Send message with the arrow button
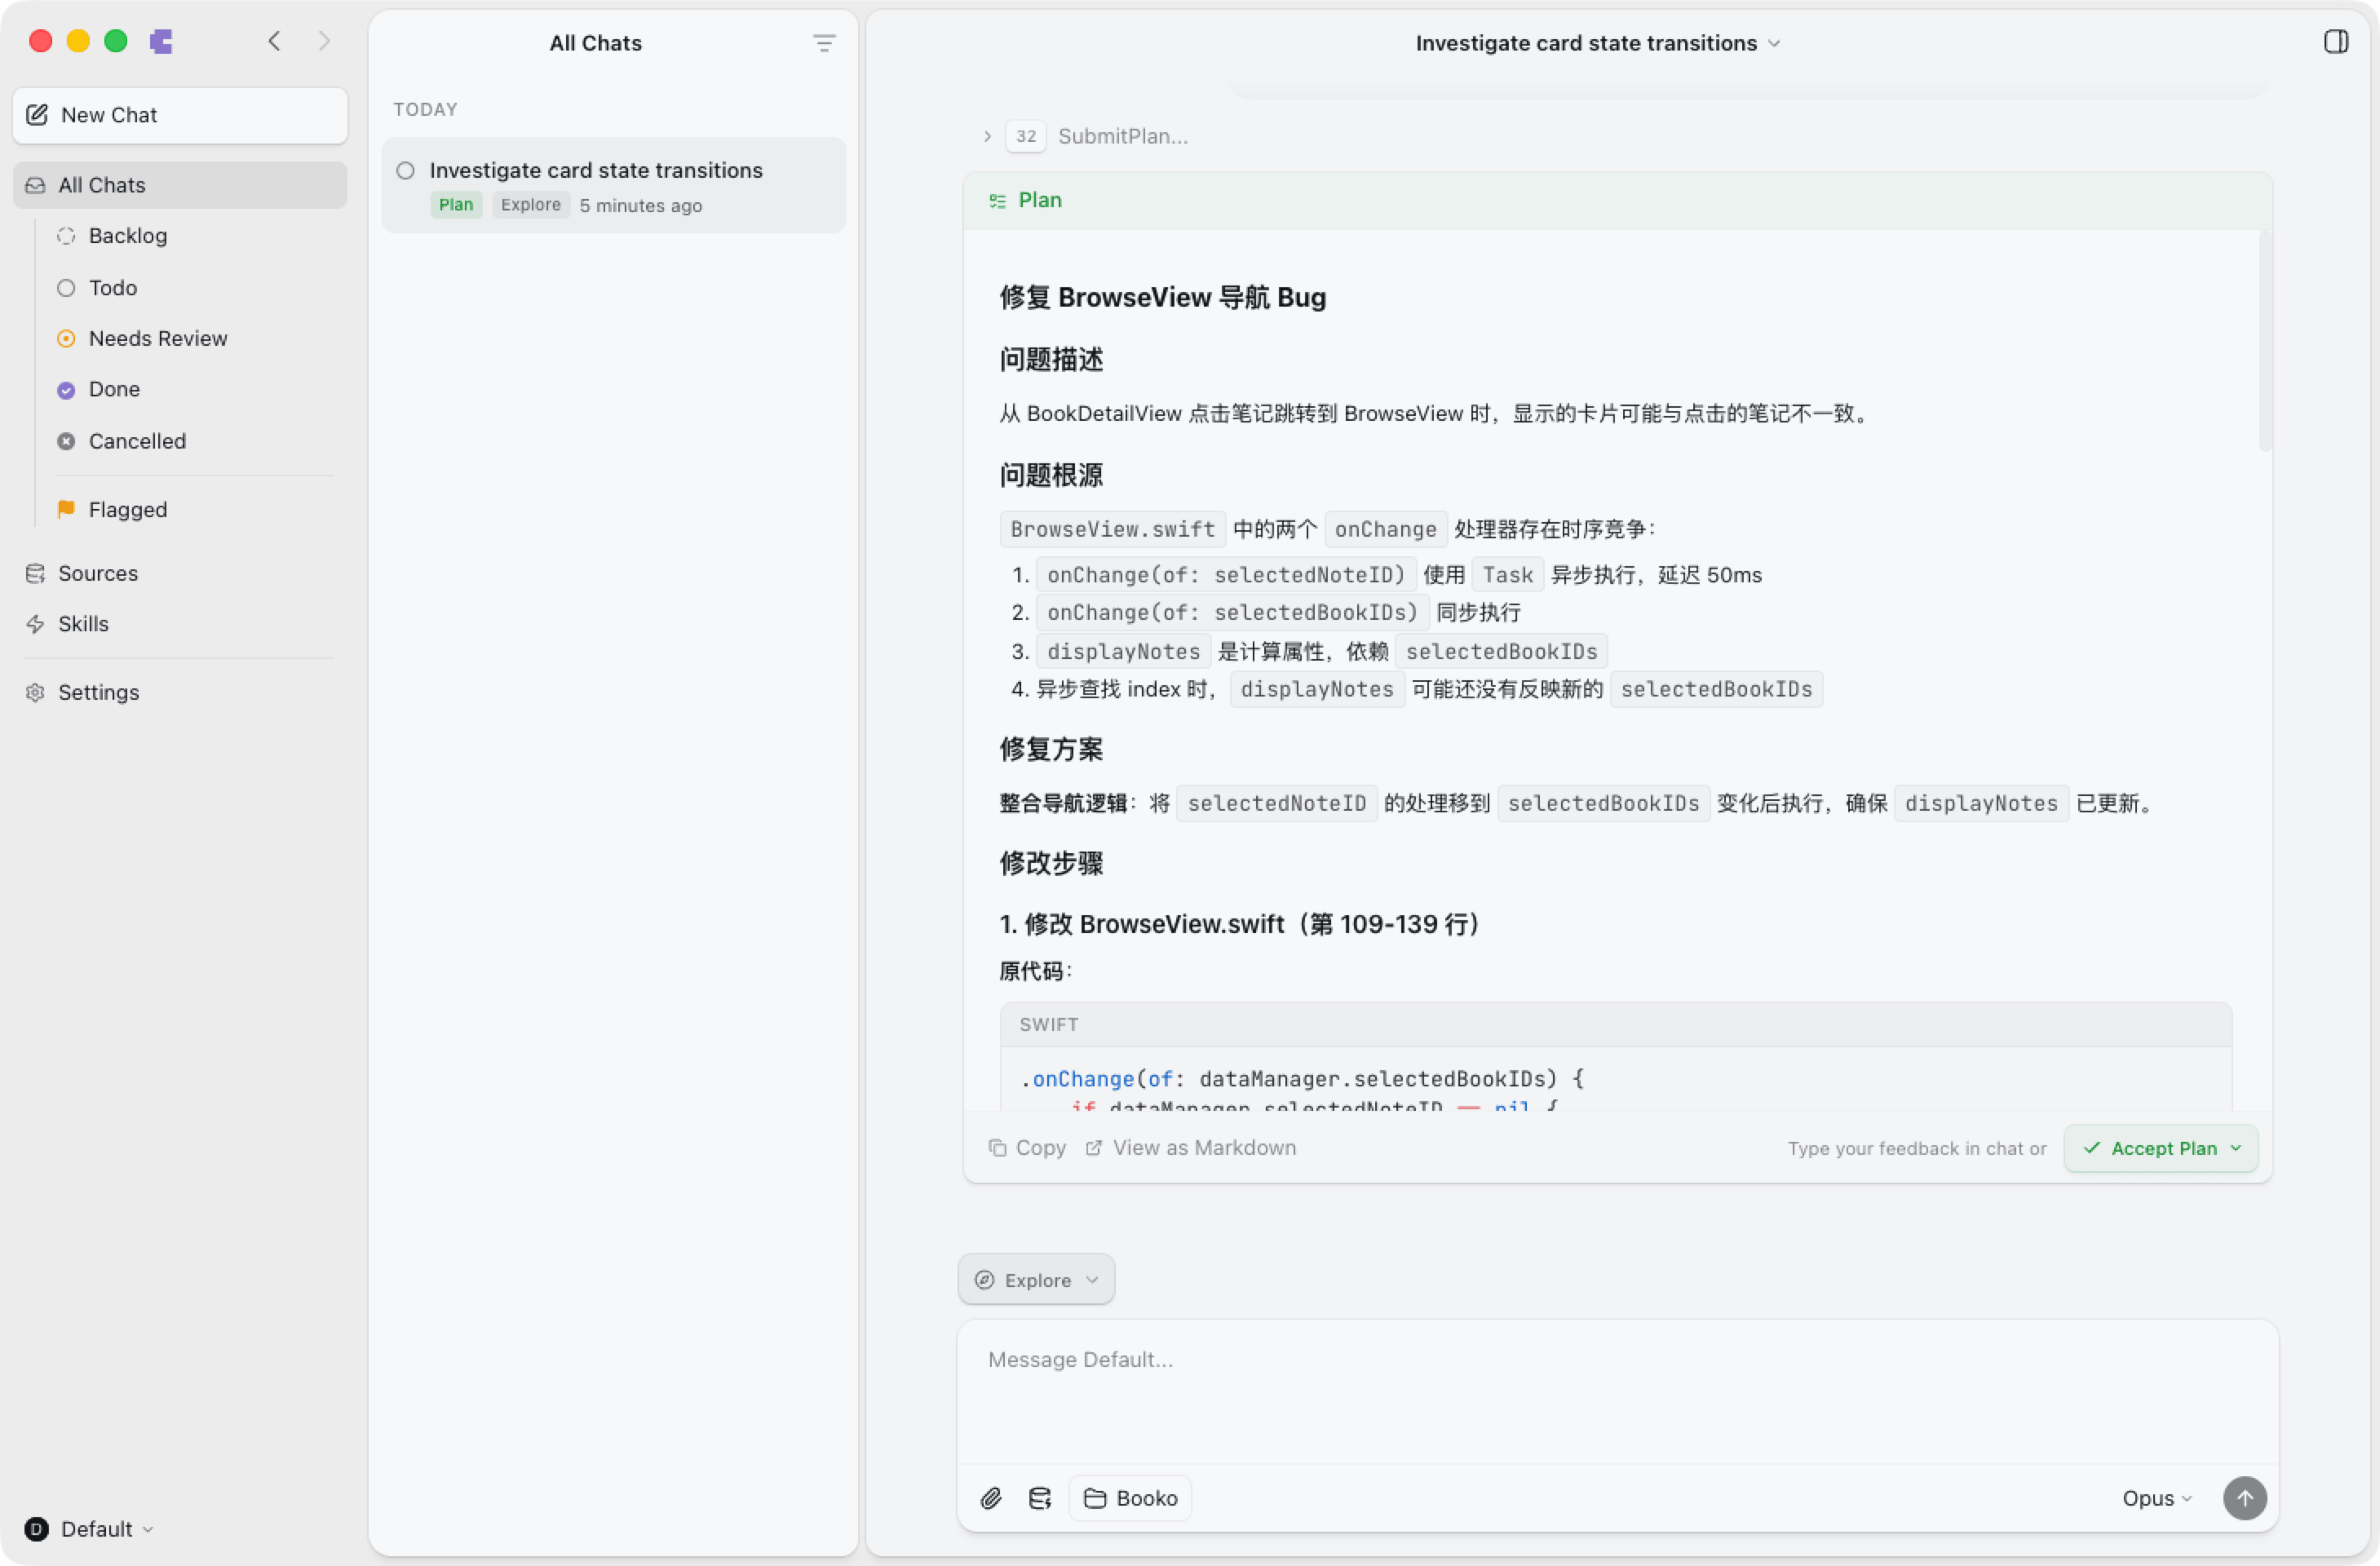The width and height of the screenshot is (2380, 1566). [x=2244, y=1498]
